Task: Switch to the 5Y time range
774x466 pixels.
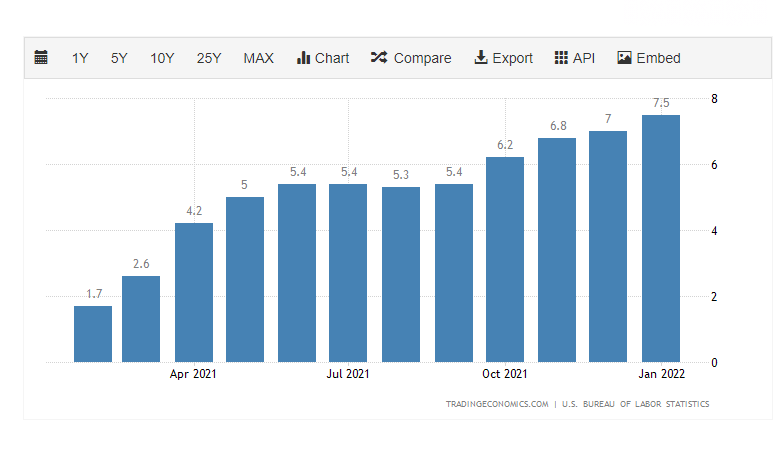Action: (119, 58)
